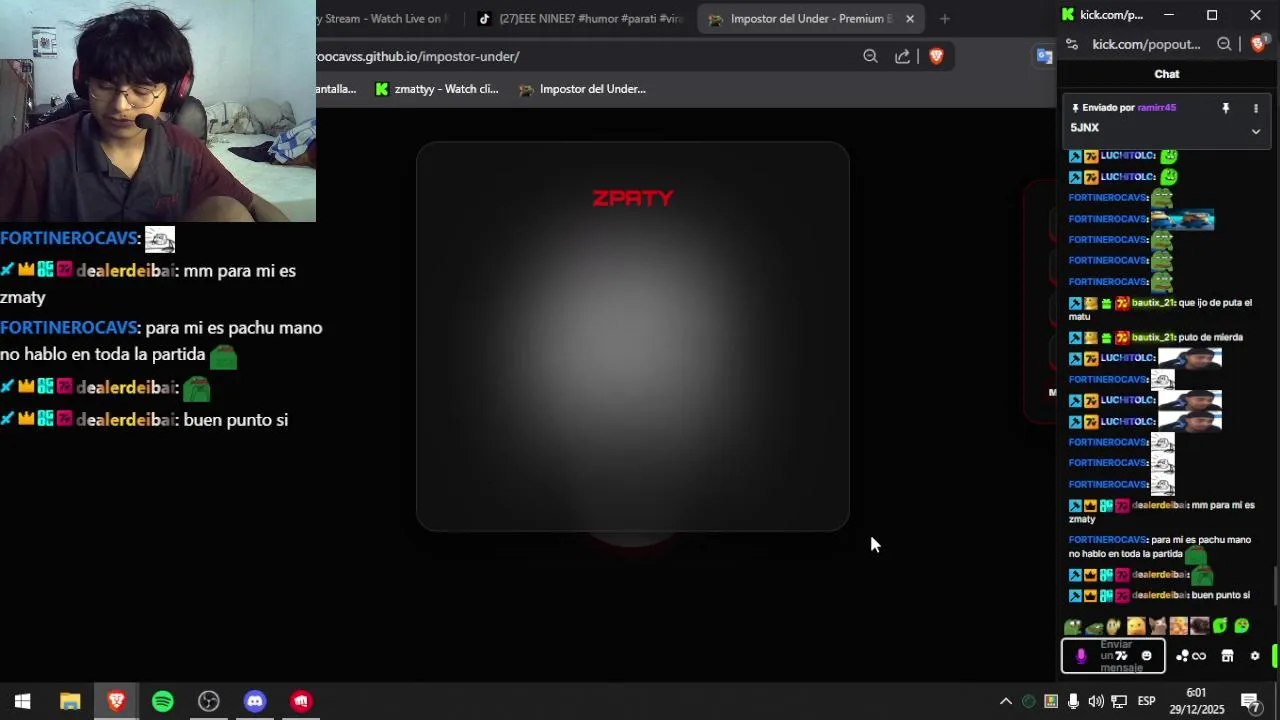This screenshot has width=1280, height=720.
Task: Expand pinned message 5JNX with chevron
Action: pyautogui.click(x=1256, y=131)
